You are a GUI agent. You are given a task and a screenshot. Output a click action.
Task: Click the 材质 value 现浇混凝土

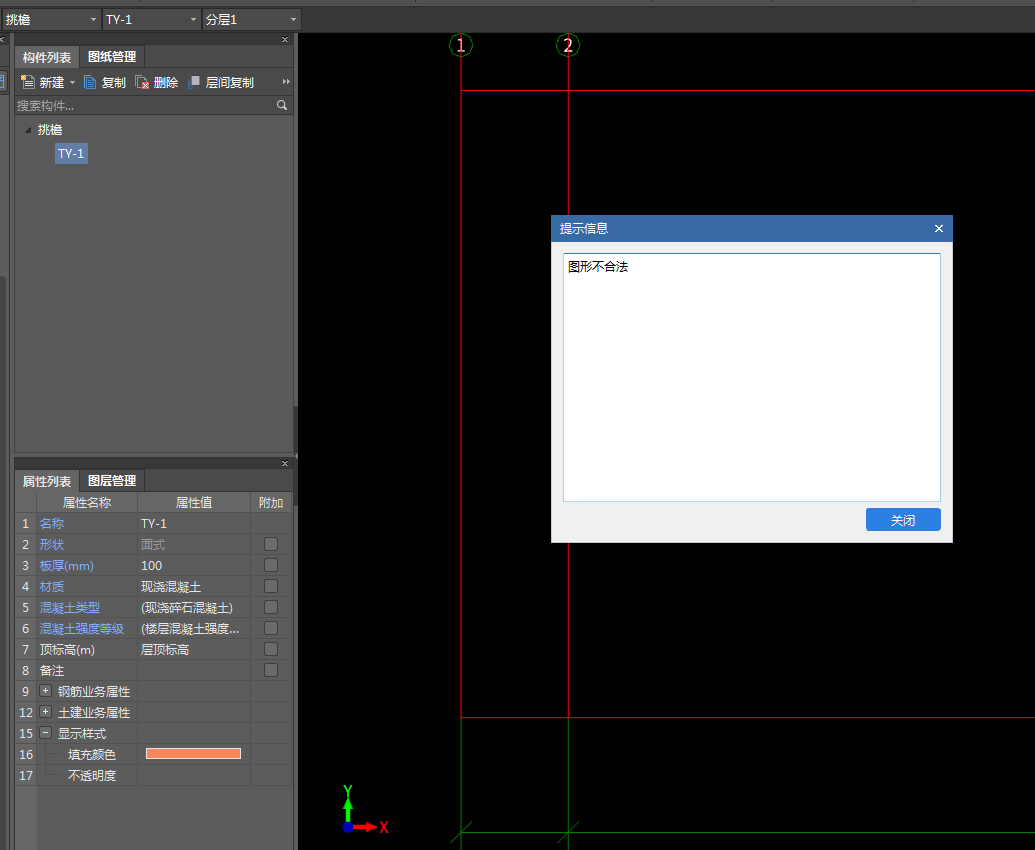click(x=194, y=587)
